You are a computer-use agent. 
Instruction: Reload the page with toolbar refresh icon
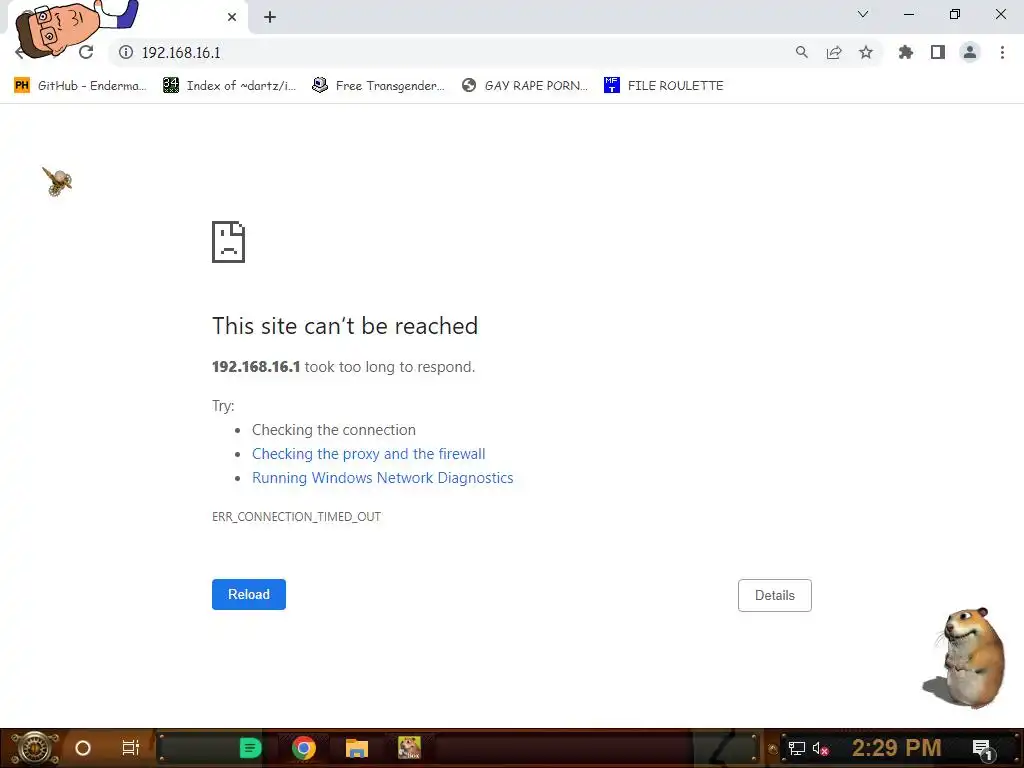86,52
